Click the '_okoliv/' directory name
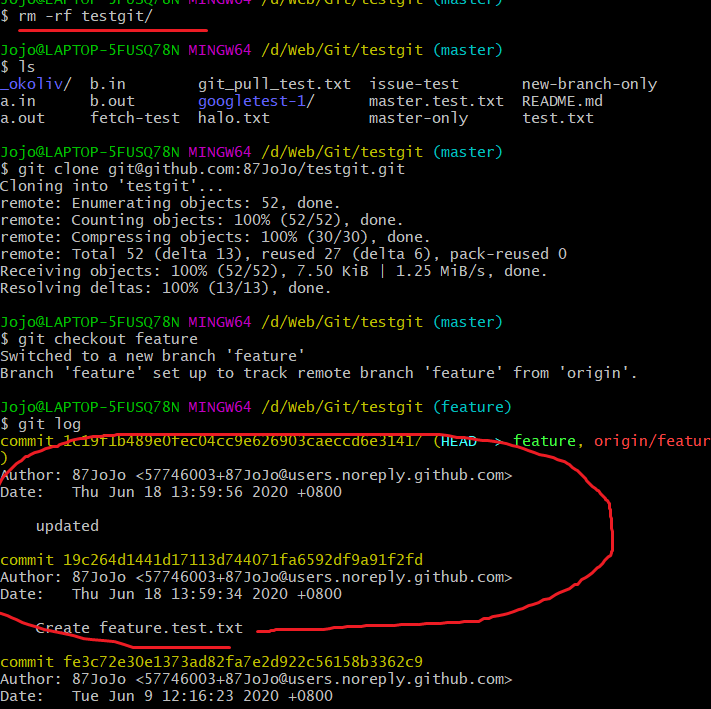 pyautogui.click(x=36, y=84)
